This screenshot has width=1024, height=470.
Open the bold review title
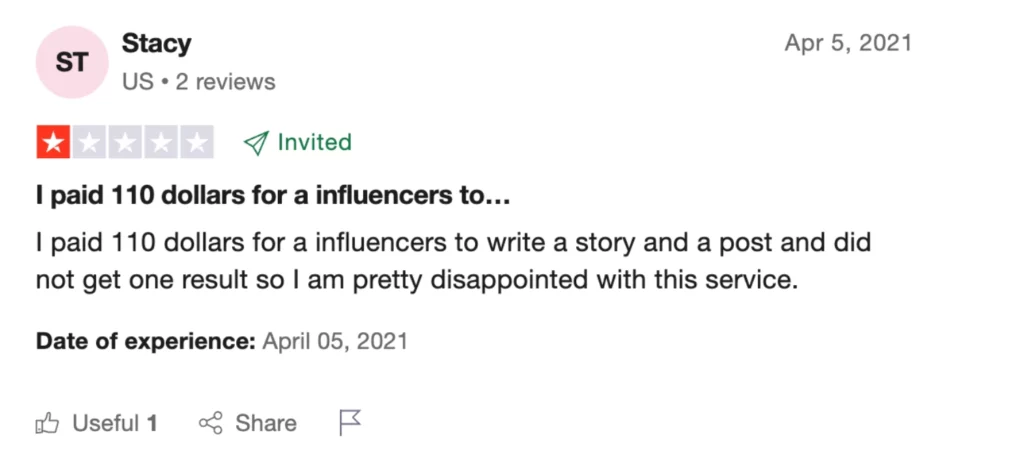pos(273,198)
